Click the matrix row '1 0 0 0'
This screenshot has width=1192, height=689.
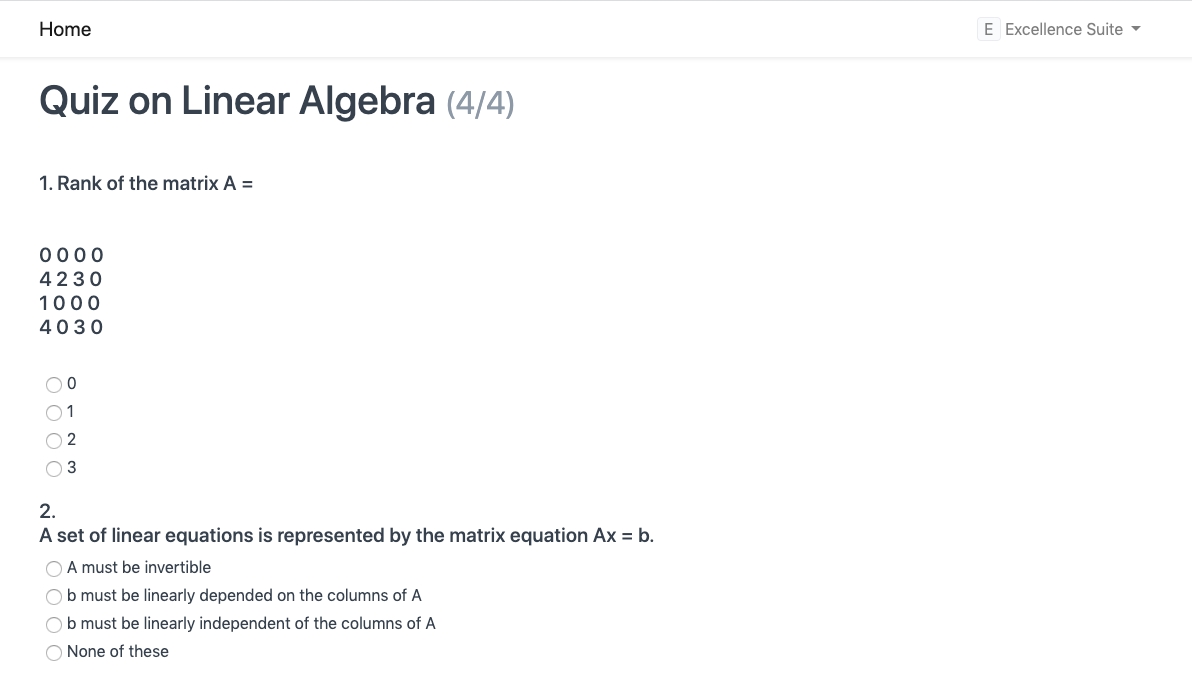[x=71, y=303]
